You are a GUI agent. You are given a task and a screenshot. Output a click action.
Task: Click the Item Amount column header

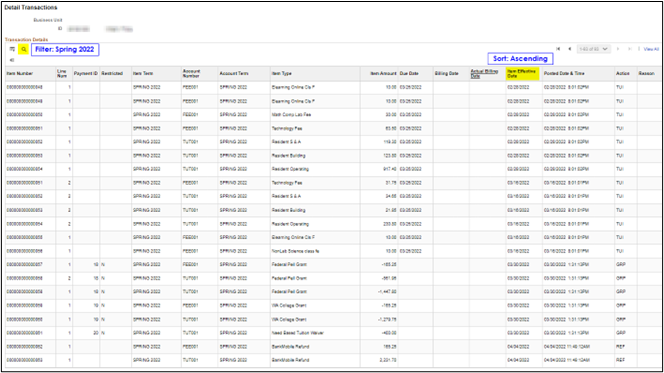(x=384, y=74)
